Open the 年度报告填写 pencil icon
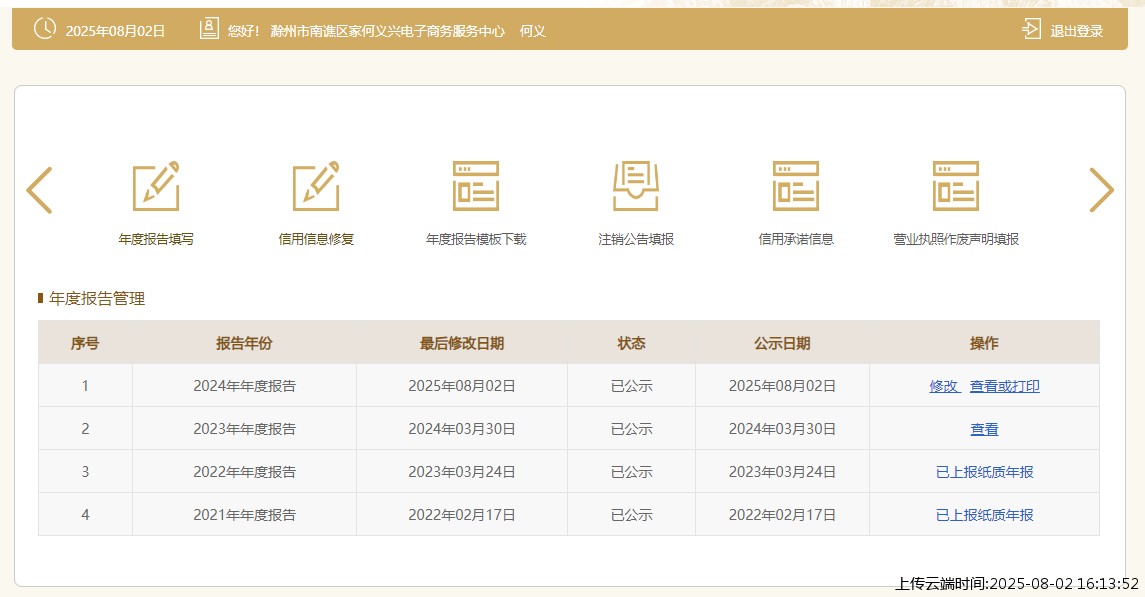Viewport: 1145px width, 597px height. [156, 186]
